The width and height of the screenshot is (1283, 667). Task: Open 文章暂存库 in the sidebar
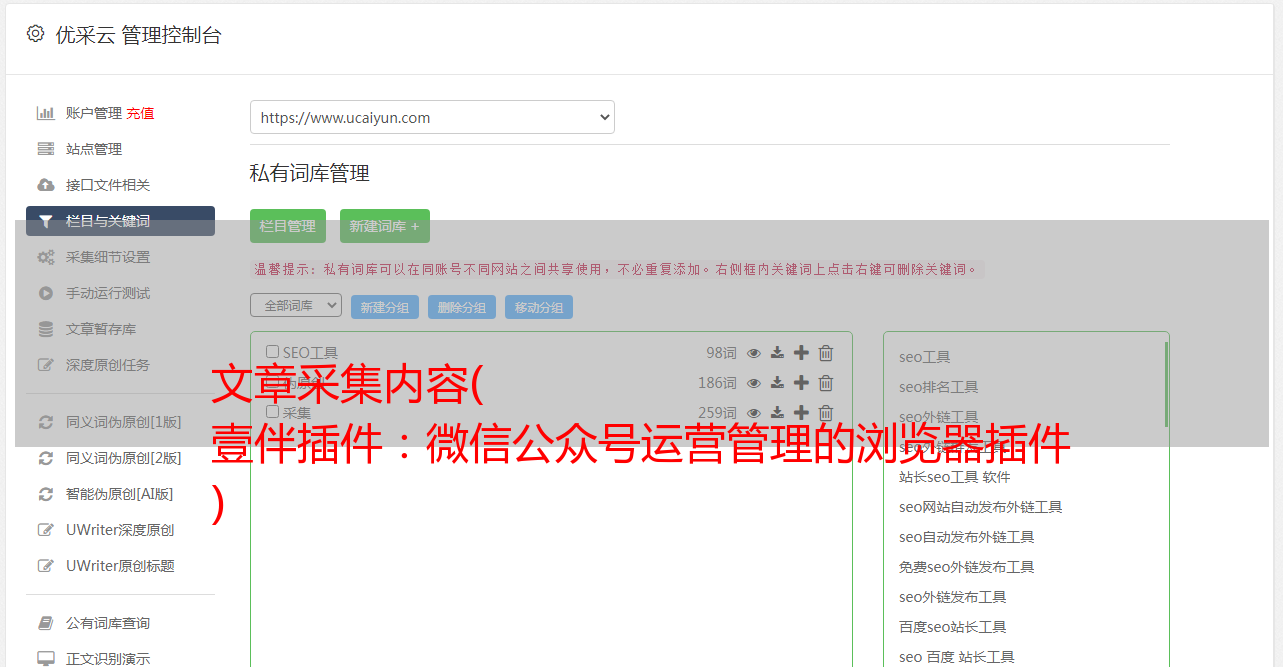click(x=101, y=329)
